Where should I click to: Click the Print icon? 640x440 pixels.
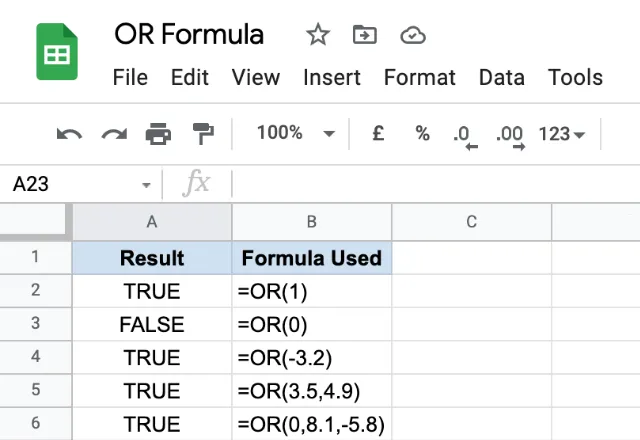(x=158, y=134)
